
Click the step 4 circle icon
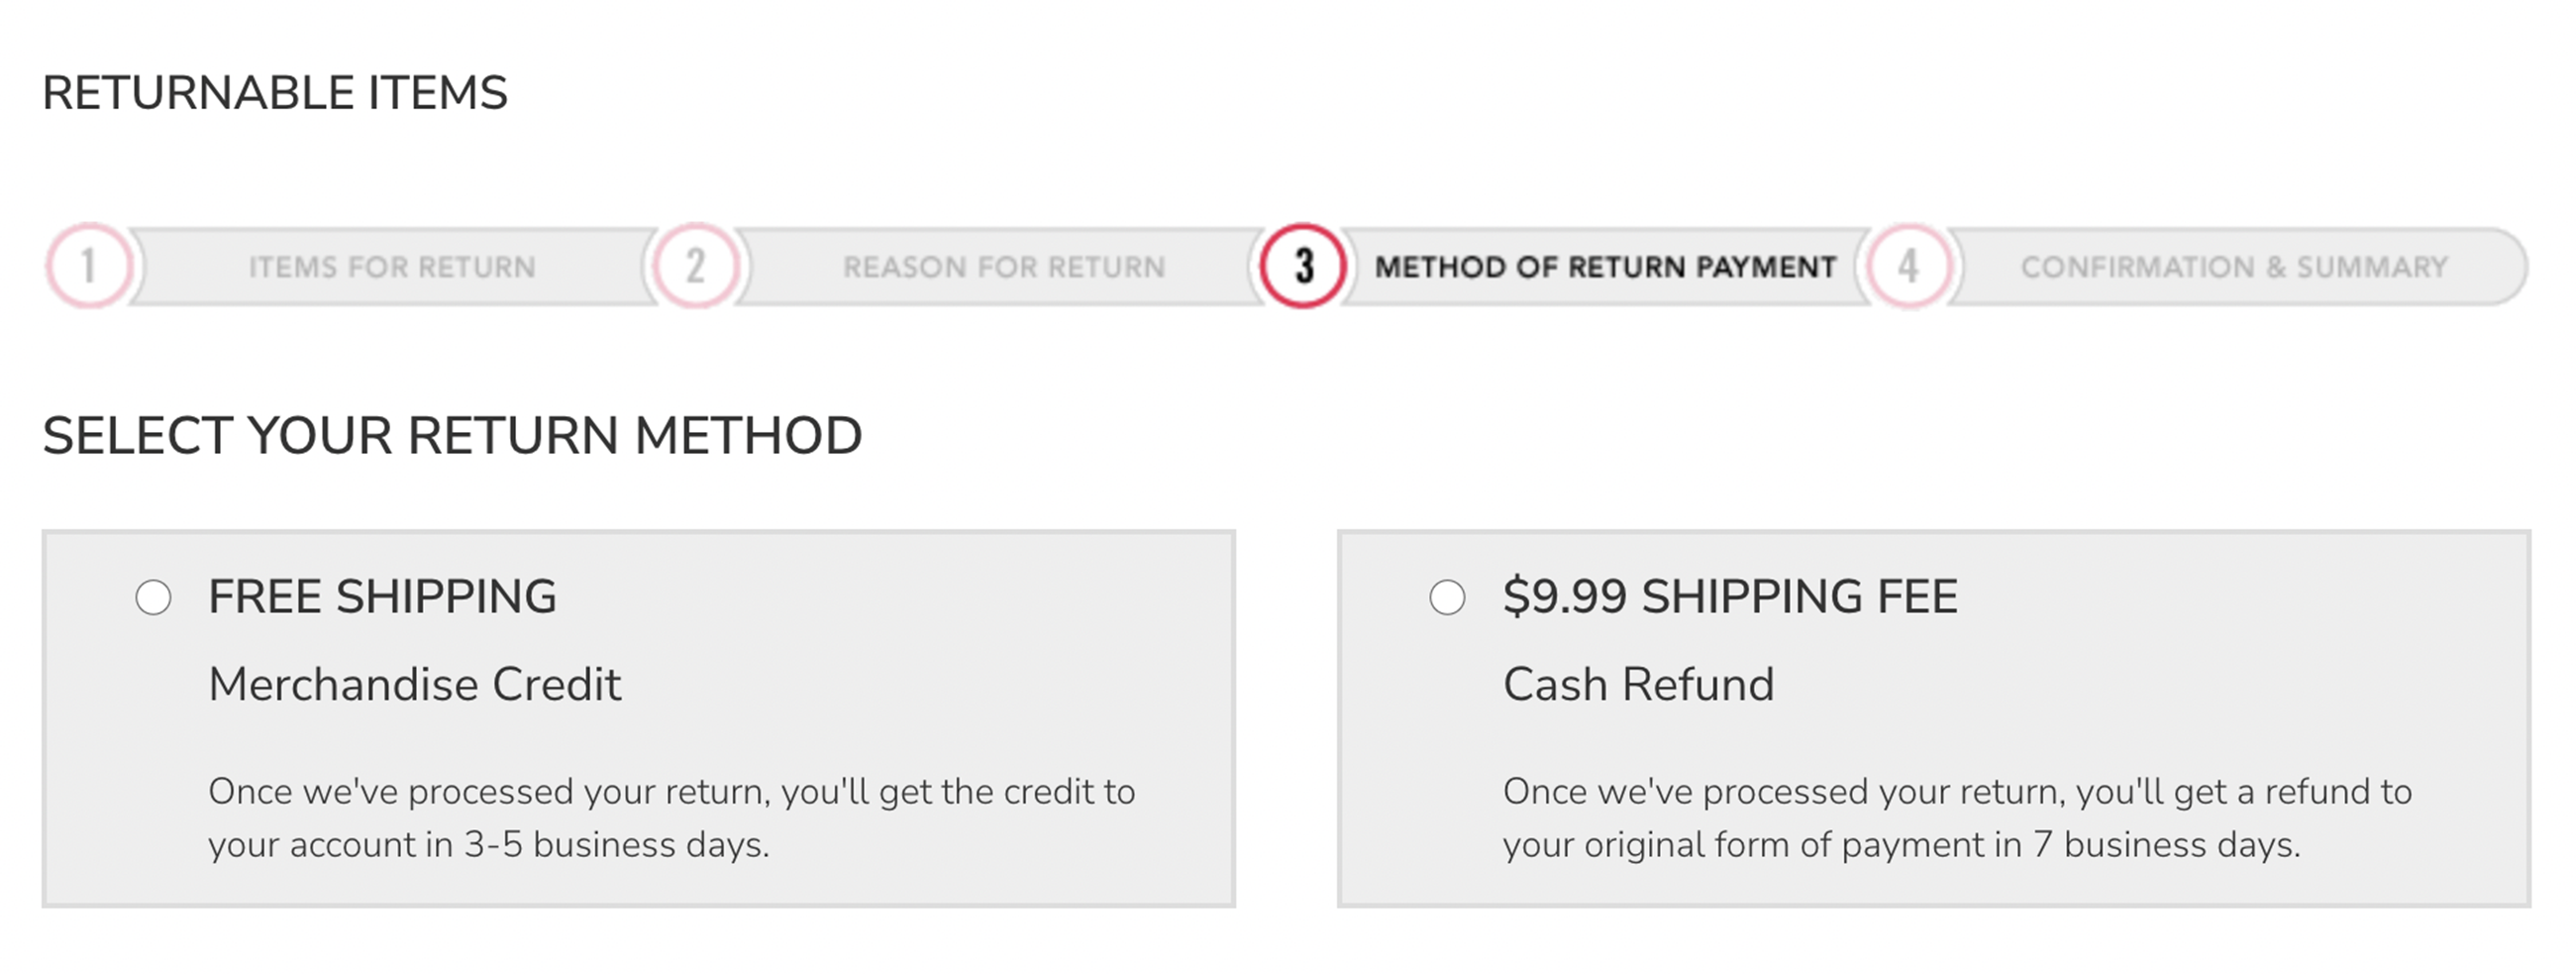tap(1909, 266)
